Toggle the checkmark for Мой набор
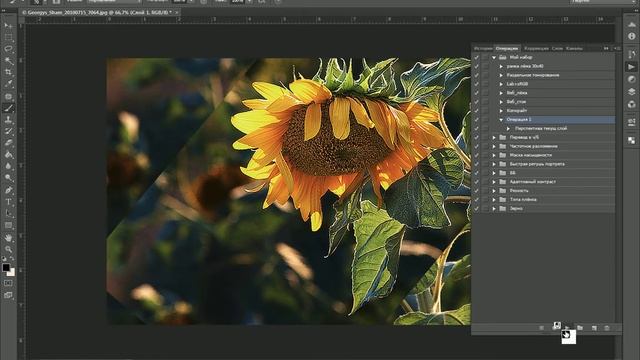 (476, 58)
